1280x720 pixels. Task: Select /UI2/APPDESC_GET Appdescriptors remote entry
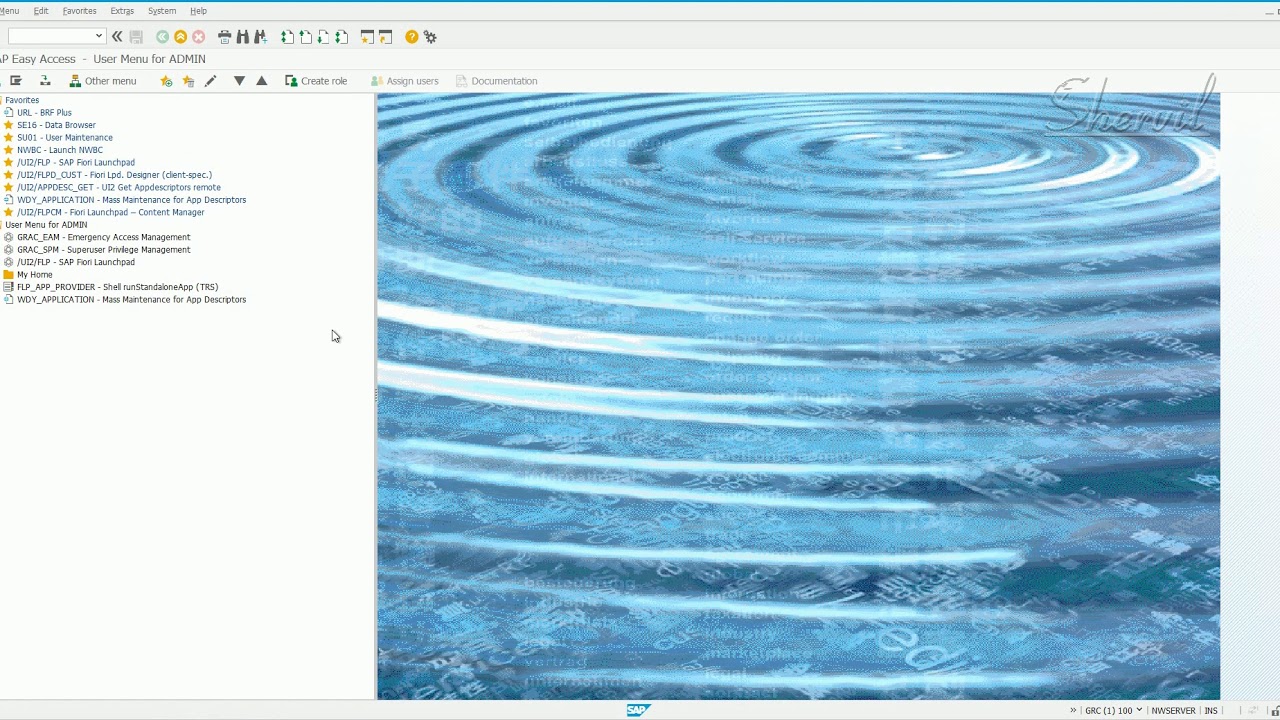[x=119, y=187]
